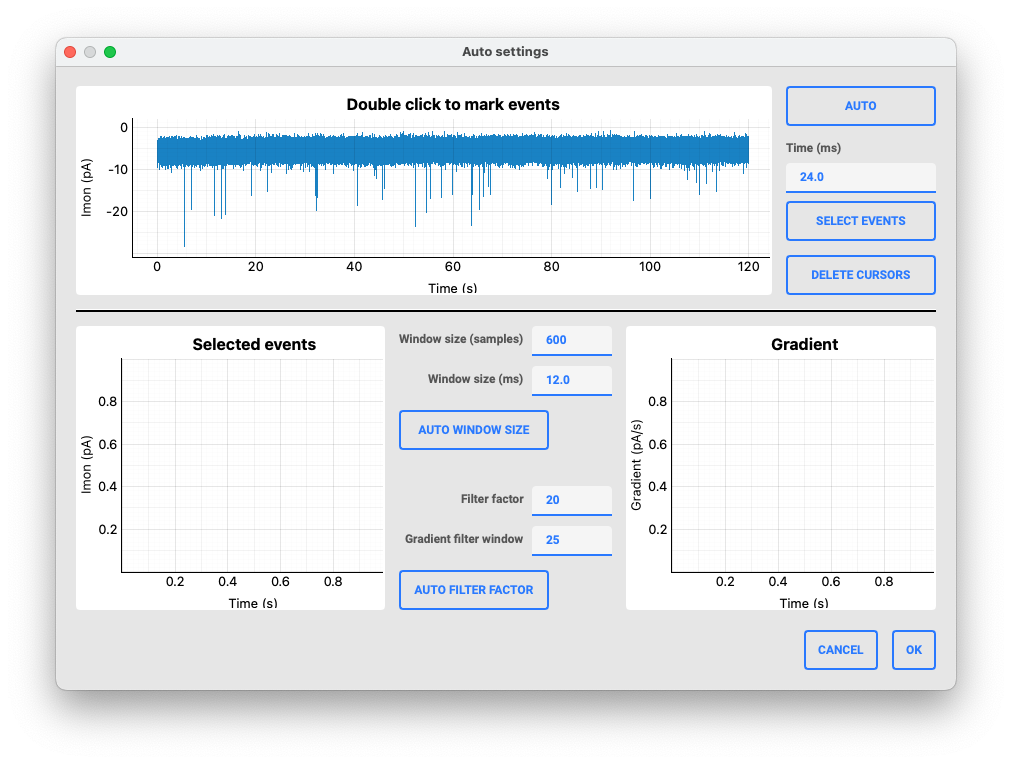Click the SELECT EVENTS button

860,221
